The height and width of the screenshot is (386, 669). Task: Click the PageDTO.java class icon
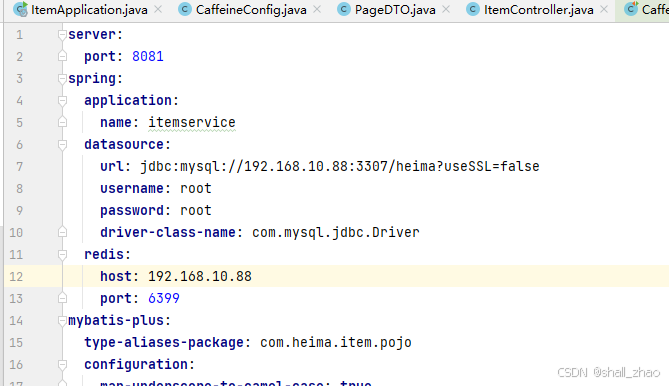tap(344, 9)
